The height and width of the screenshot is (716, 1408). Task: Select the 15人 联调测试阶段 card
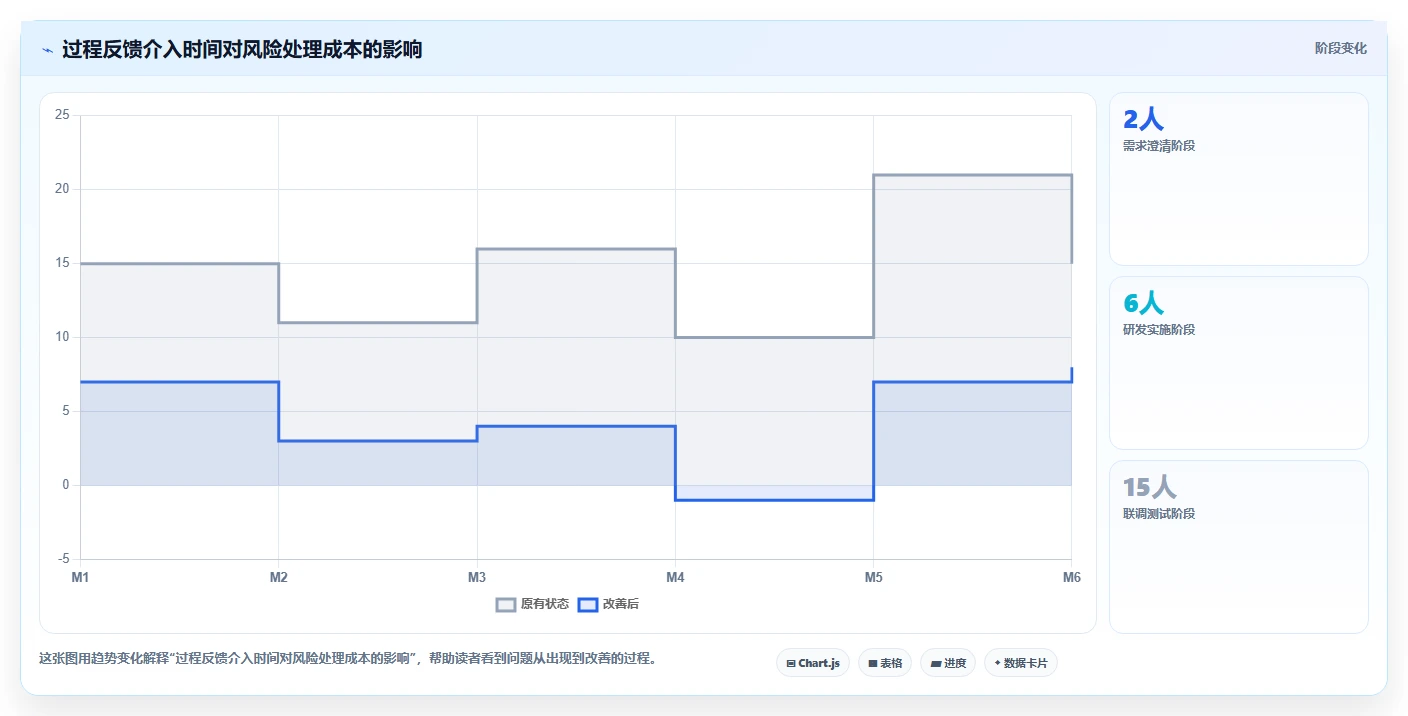coord(1238,547)
